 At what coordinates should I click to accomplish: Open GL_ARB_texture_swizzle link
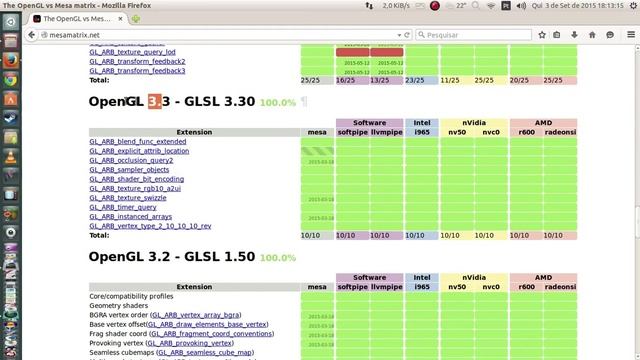pyautogui.click(x=128, y=198)
